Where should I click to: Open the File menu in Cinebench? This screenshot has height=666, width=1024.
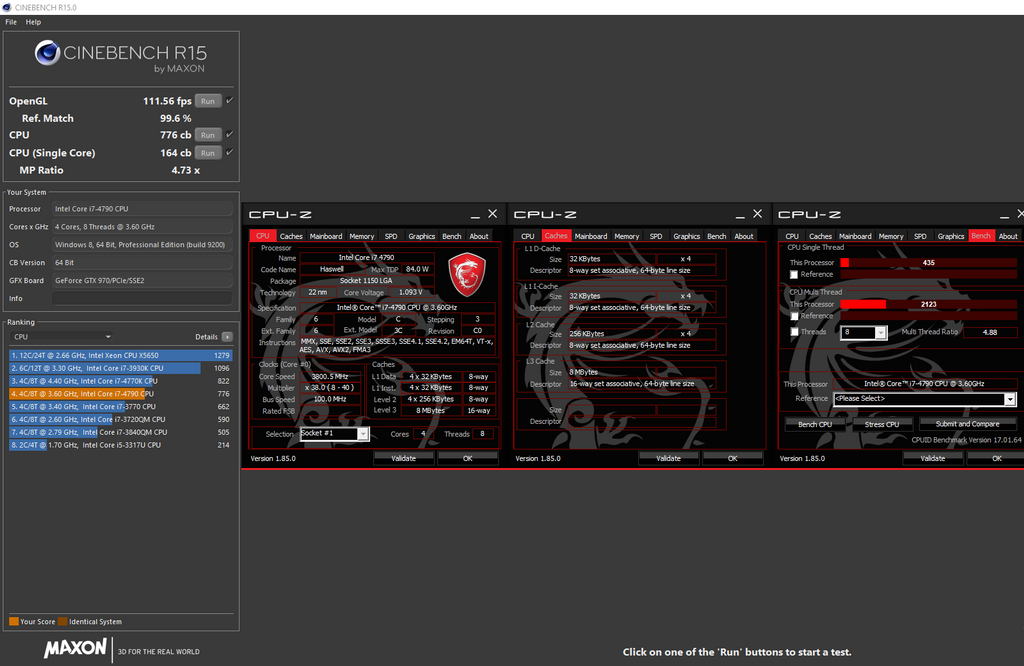click(x=10, y=21)
